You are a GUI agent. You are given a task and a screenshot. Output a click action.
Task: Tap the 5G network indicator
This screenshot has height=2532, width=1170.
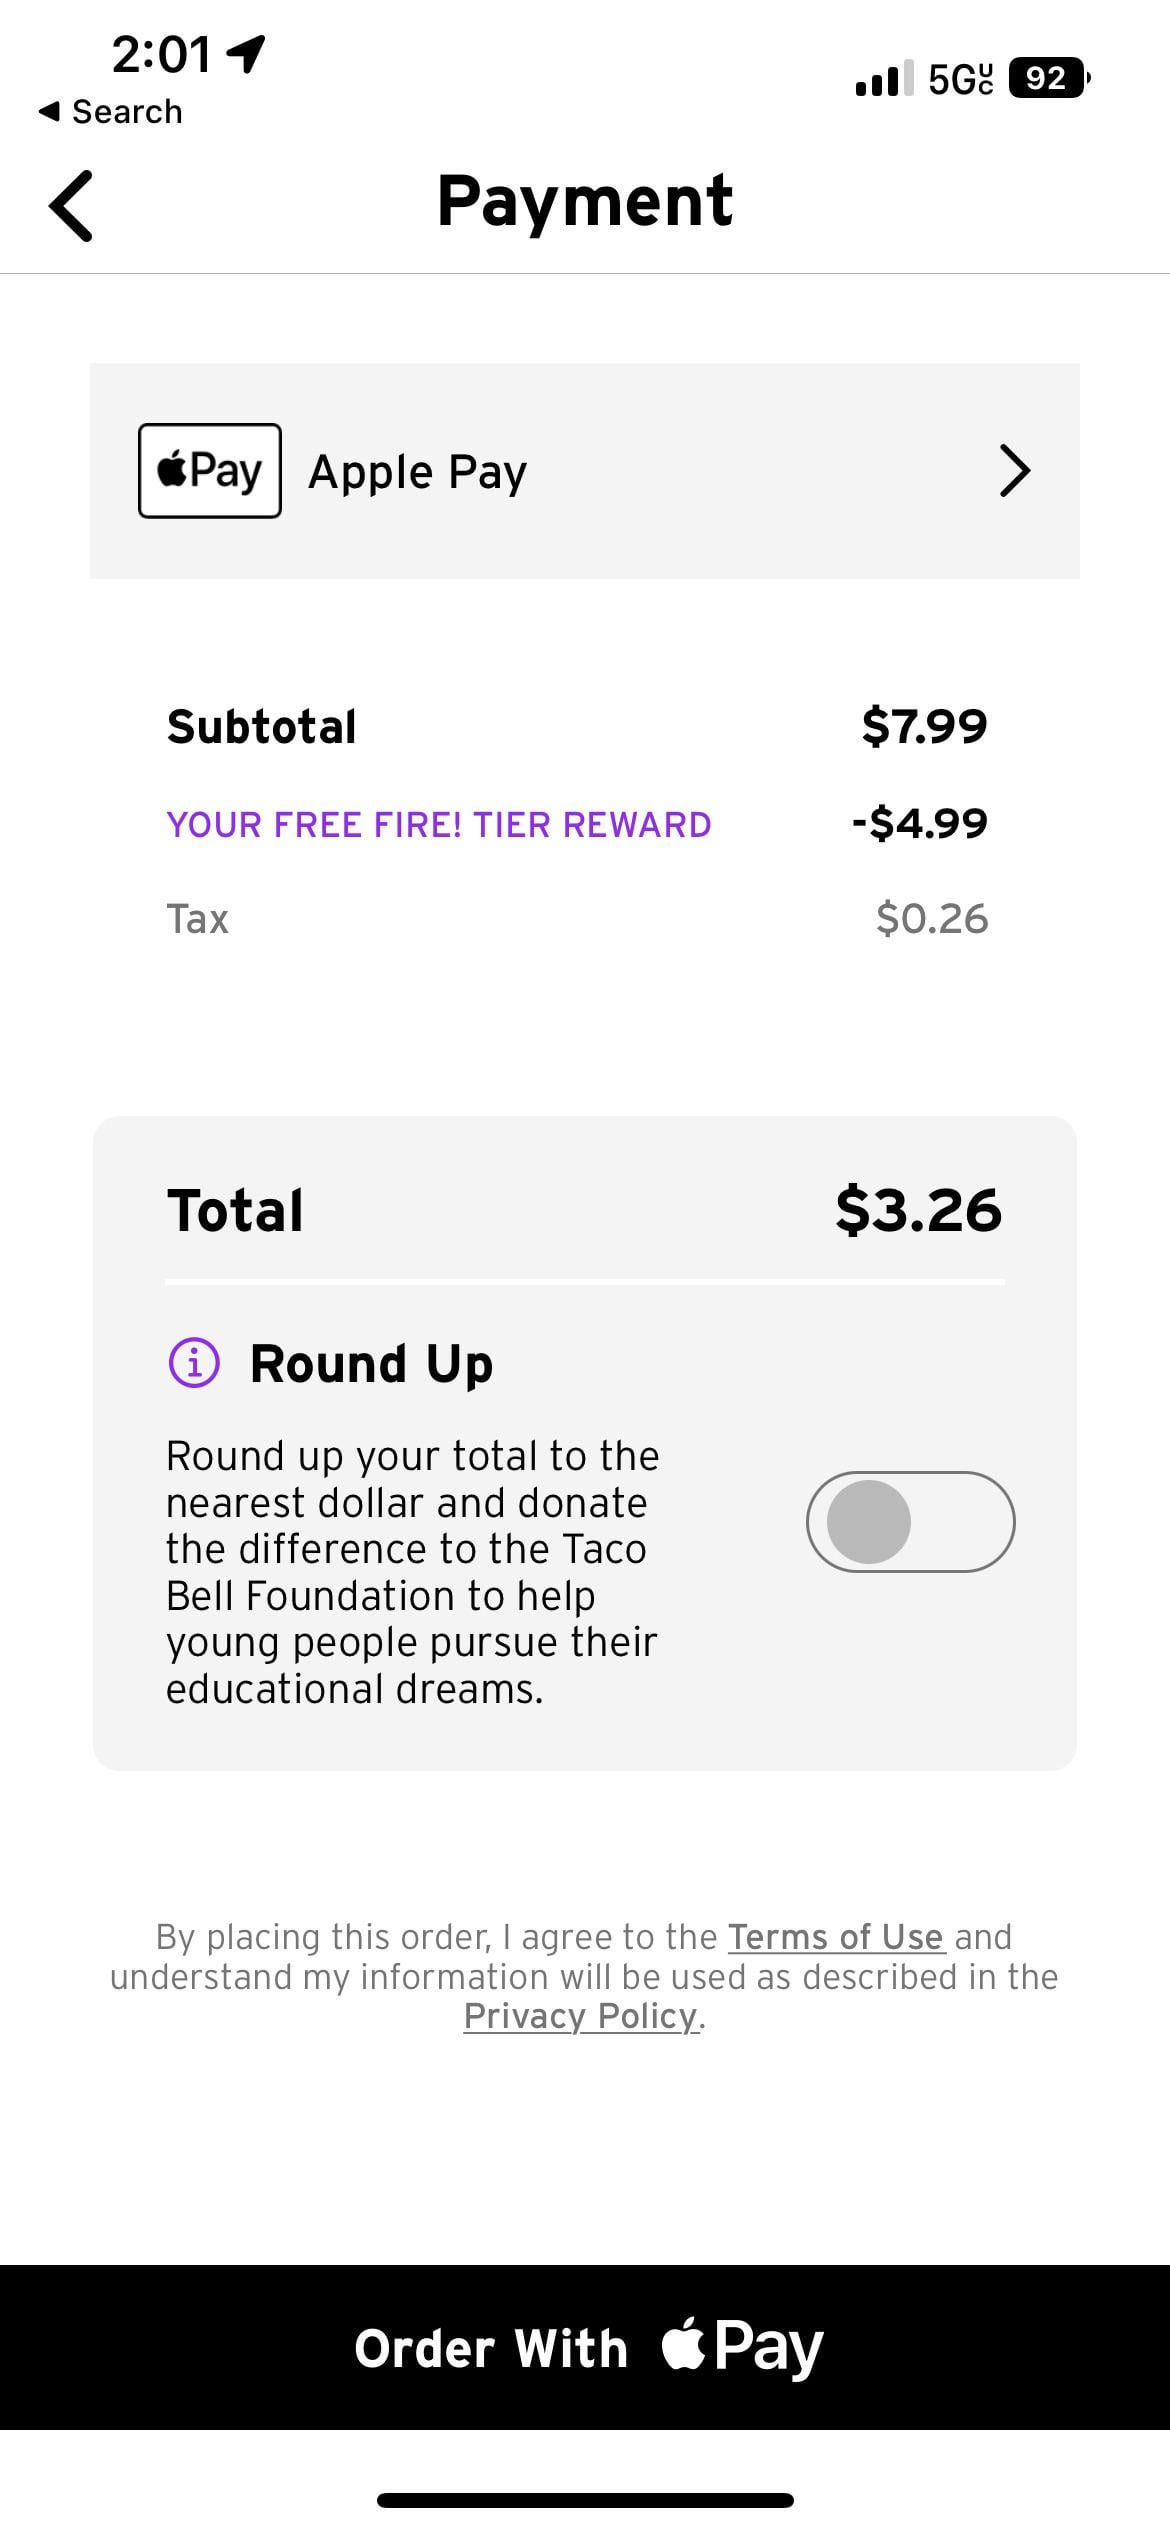point(961,79)
